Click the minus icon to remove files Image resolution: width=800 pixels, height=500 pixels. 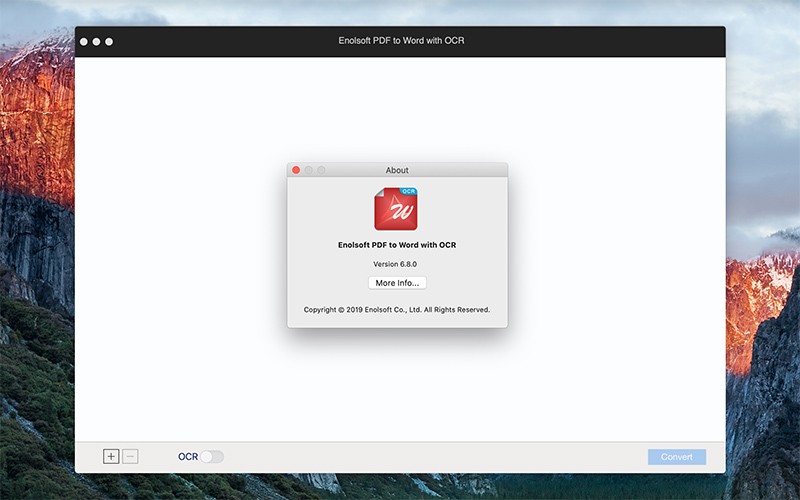pos(130,456)
